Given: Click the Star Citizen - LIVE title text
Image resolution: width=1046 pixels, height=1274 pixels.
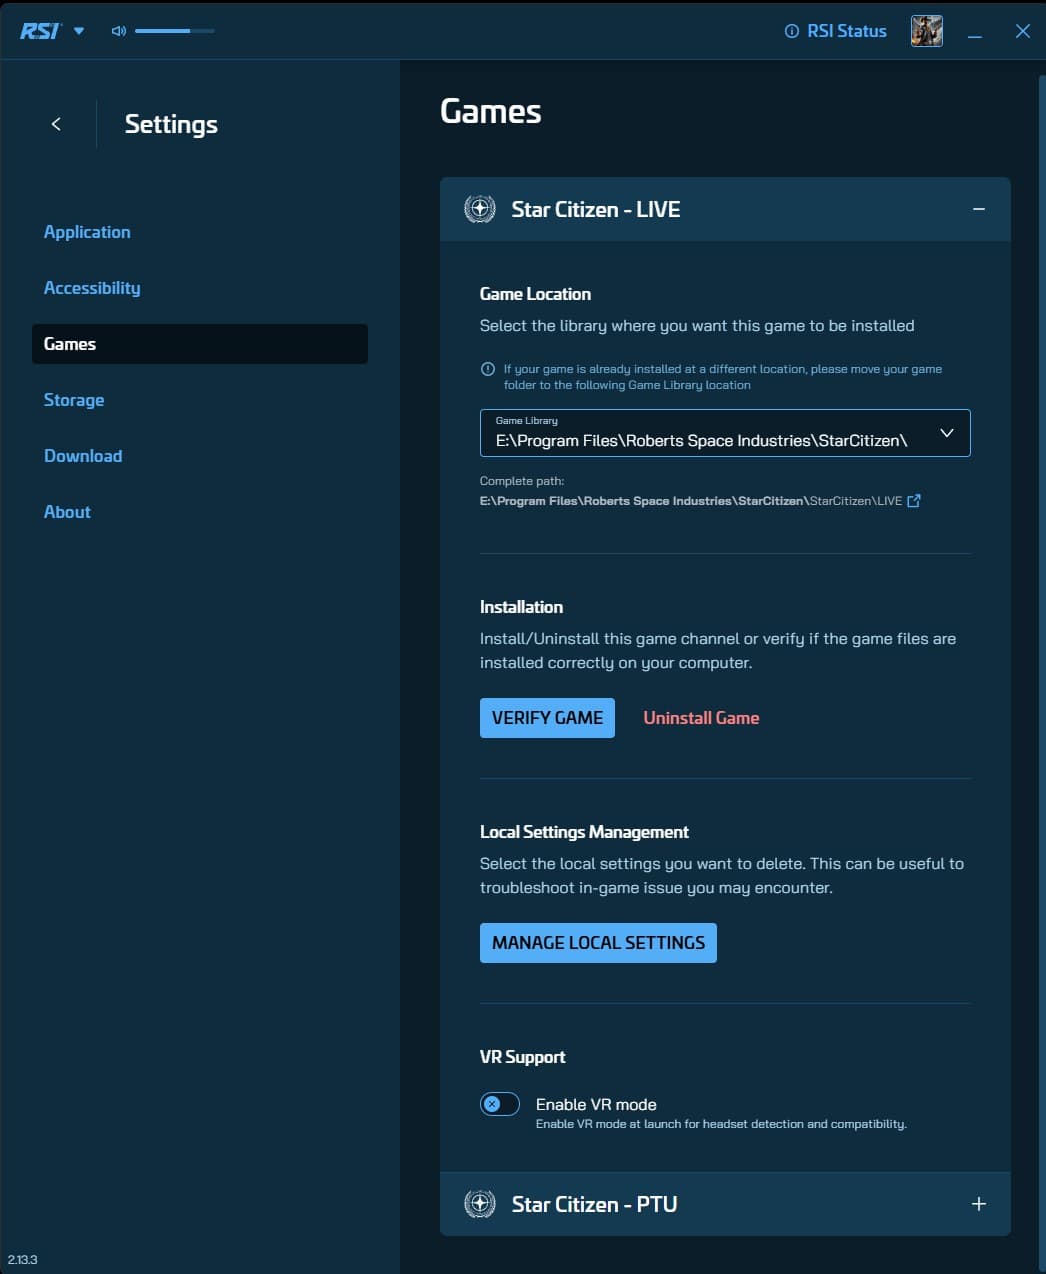Looking at the screenshot, I should (x=596, y=209).
